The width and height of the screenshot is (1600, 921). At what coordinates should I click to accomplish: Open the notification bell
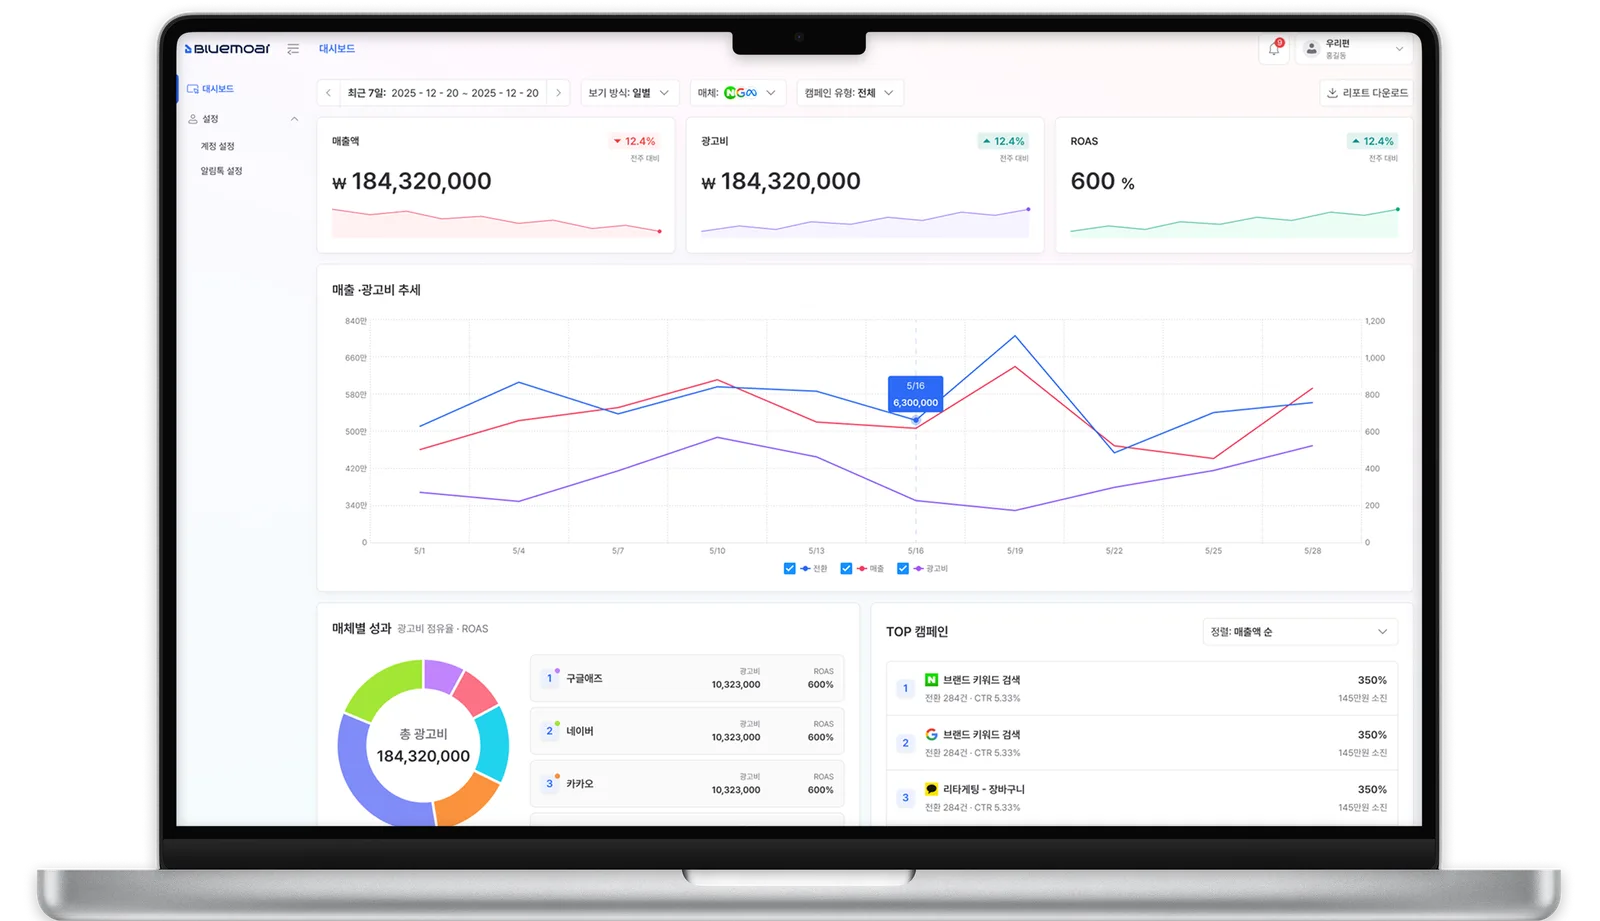(1274, 48)
